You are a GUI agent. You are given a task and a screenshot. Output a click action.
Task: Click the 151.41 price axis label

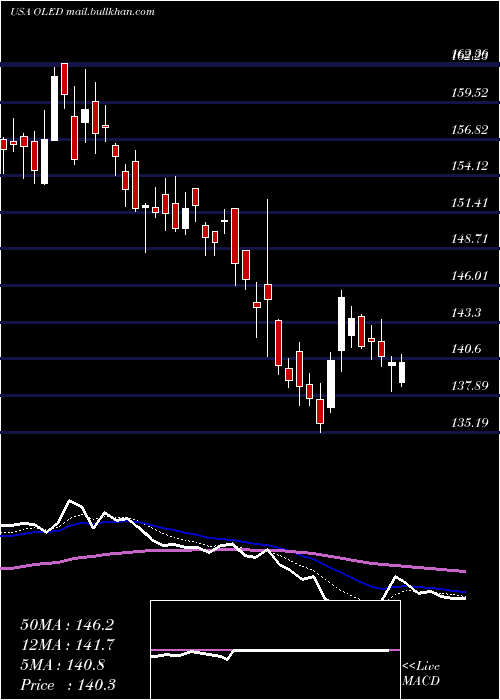point(469,203)
